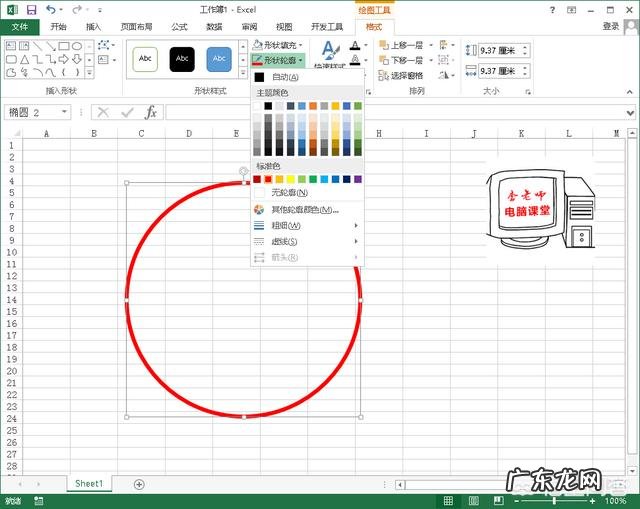Open the name box dropdown showing 椭圆 2

point(64,112)
